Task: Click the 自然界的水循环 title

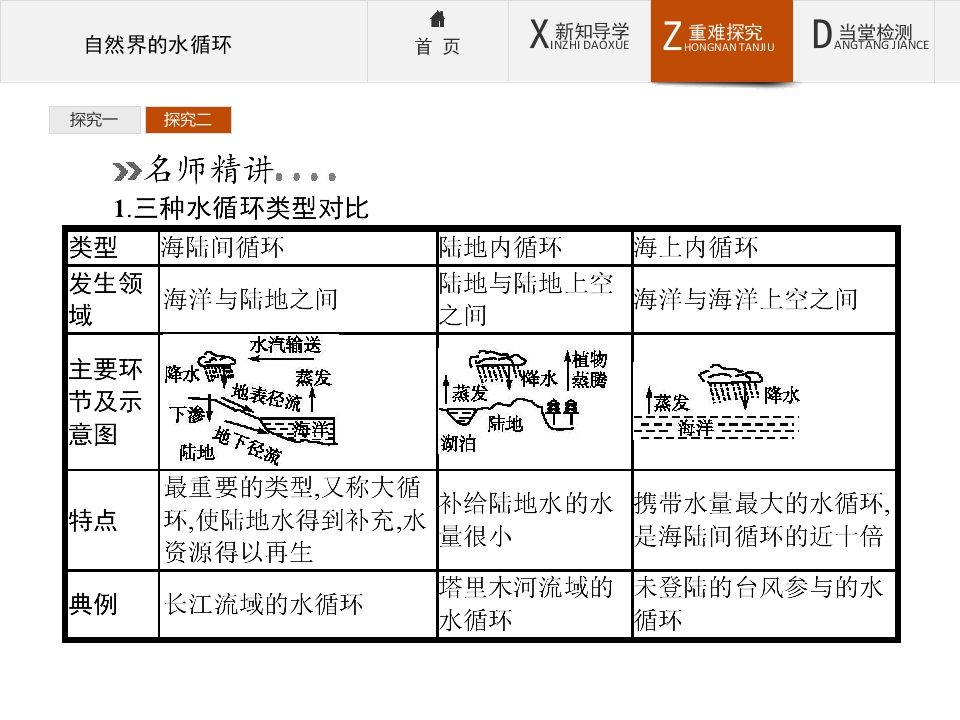Action: click(158, 45)
